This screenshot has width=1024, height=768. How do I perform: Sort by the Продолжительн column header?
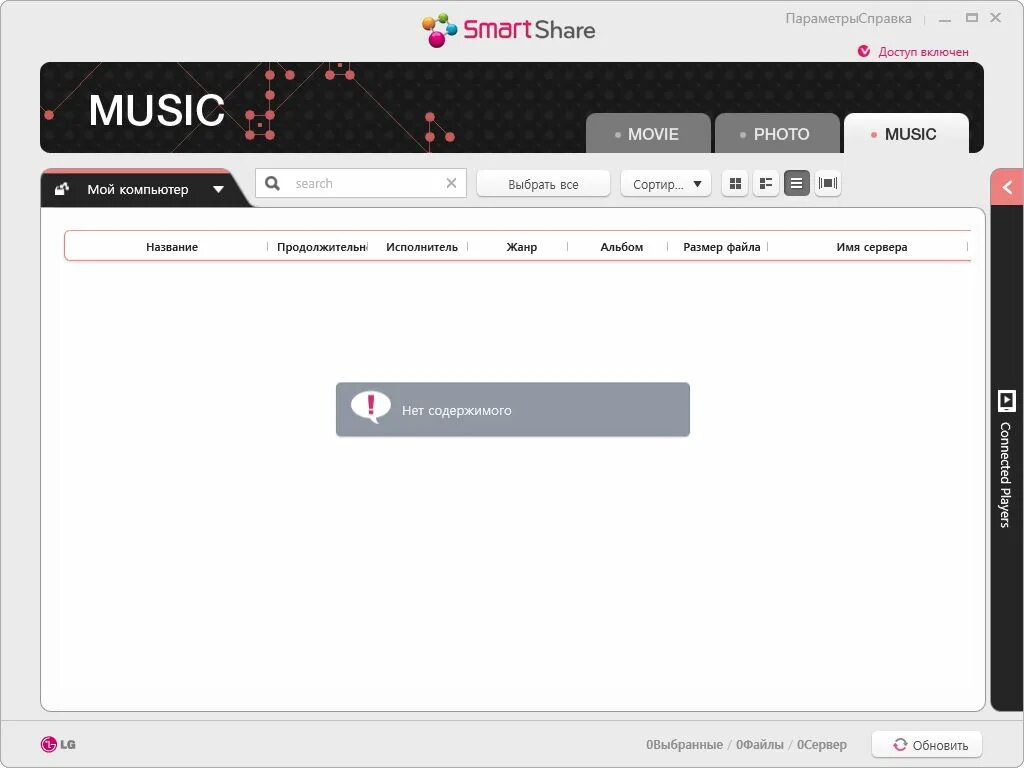click(x=321, y=247)
